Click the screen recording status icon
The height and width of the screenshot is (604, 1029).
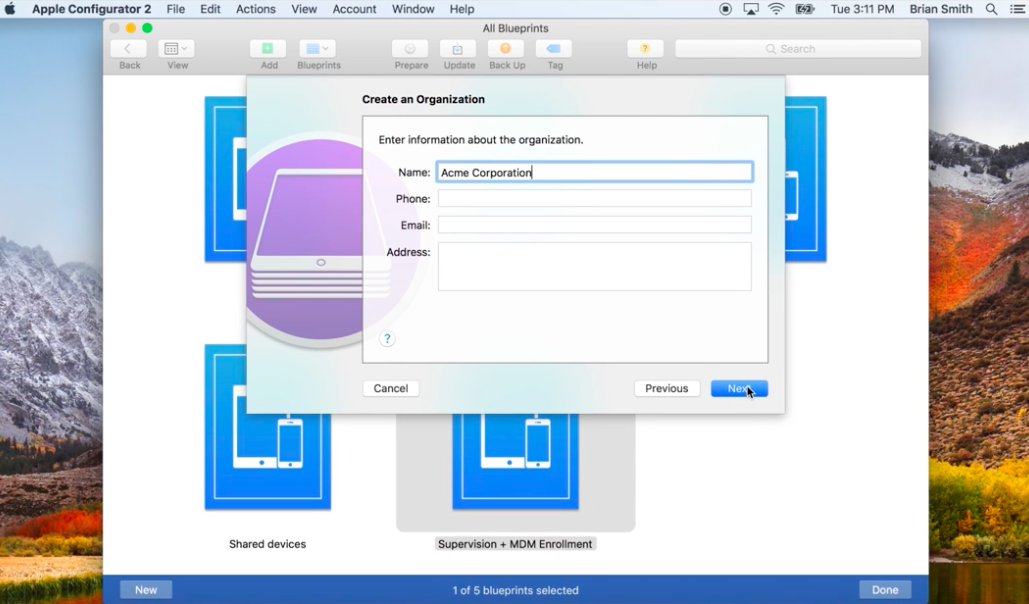coord(725,9)
